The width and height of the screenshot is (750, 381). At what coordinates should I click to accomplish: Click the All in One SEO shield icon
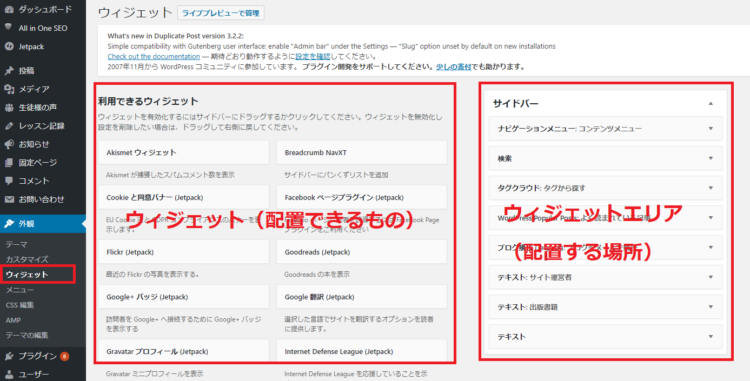[x=9, y=27]
